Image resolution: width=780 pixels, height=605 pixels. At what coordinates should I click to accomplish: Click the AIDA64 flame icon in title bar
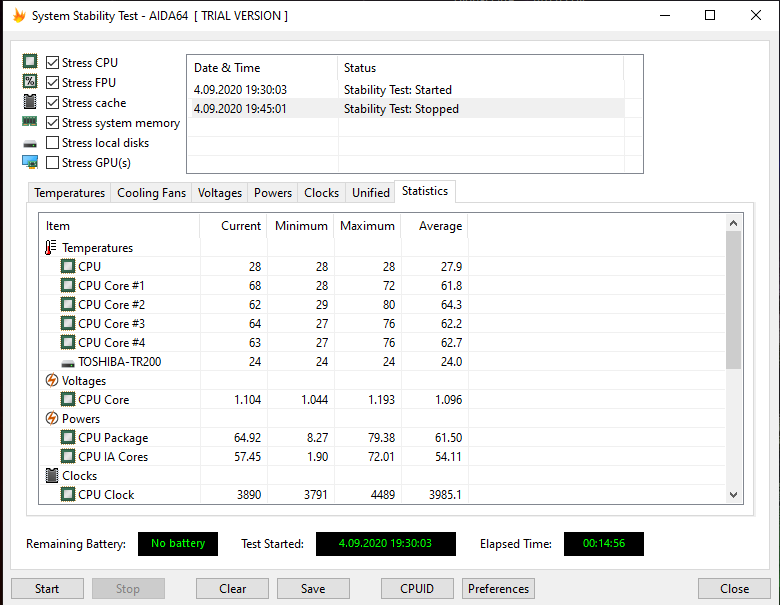click(x=19, y=15)
